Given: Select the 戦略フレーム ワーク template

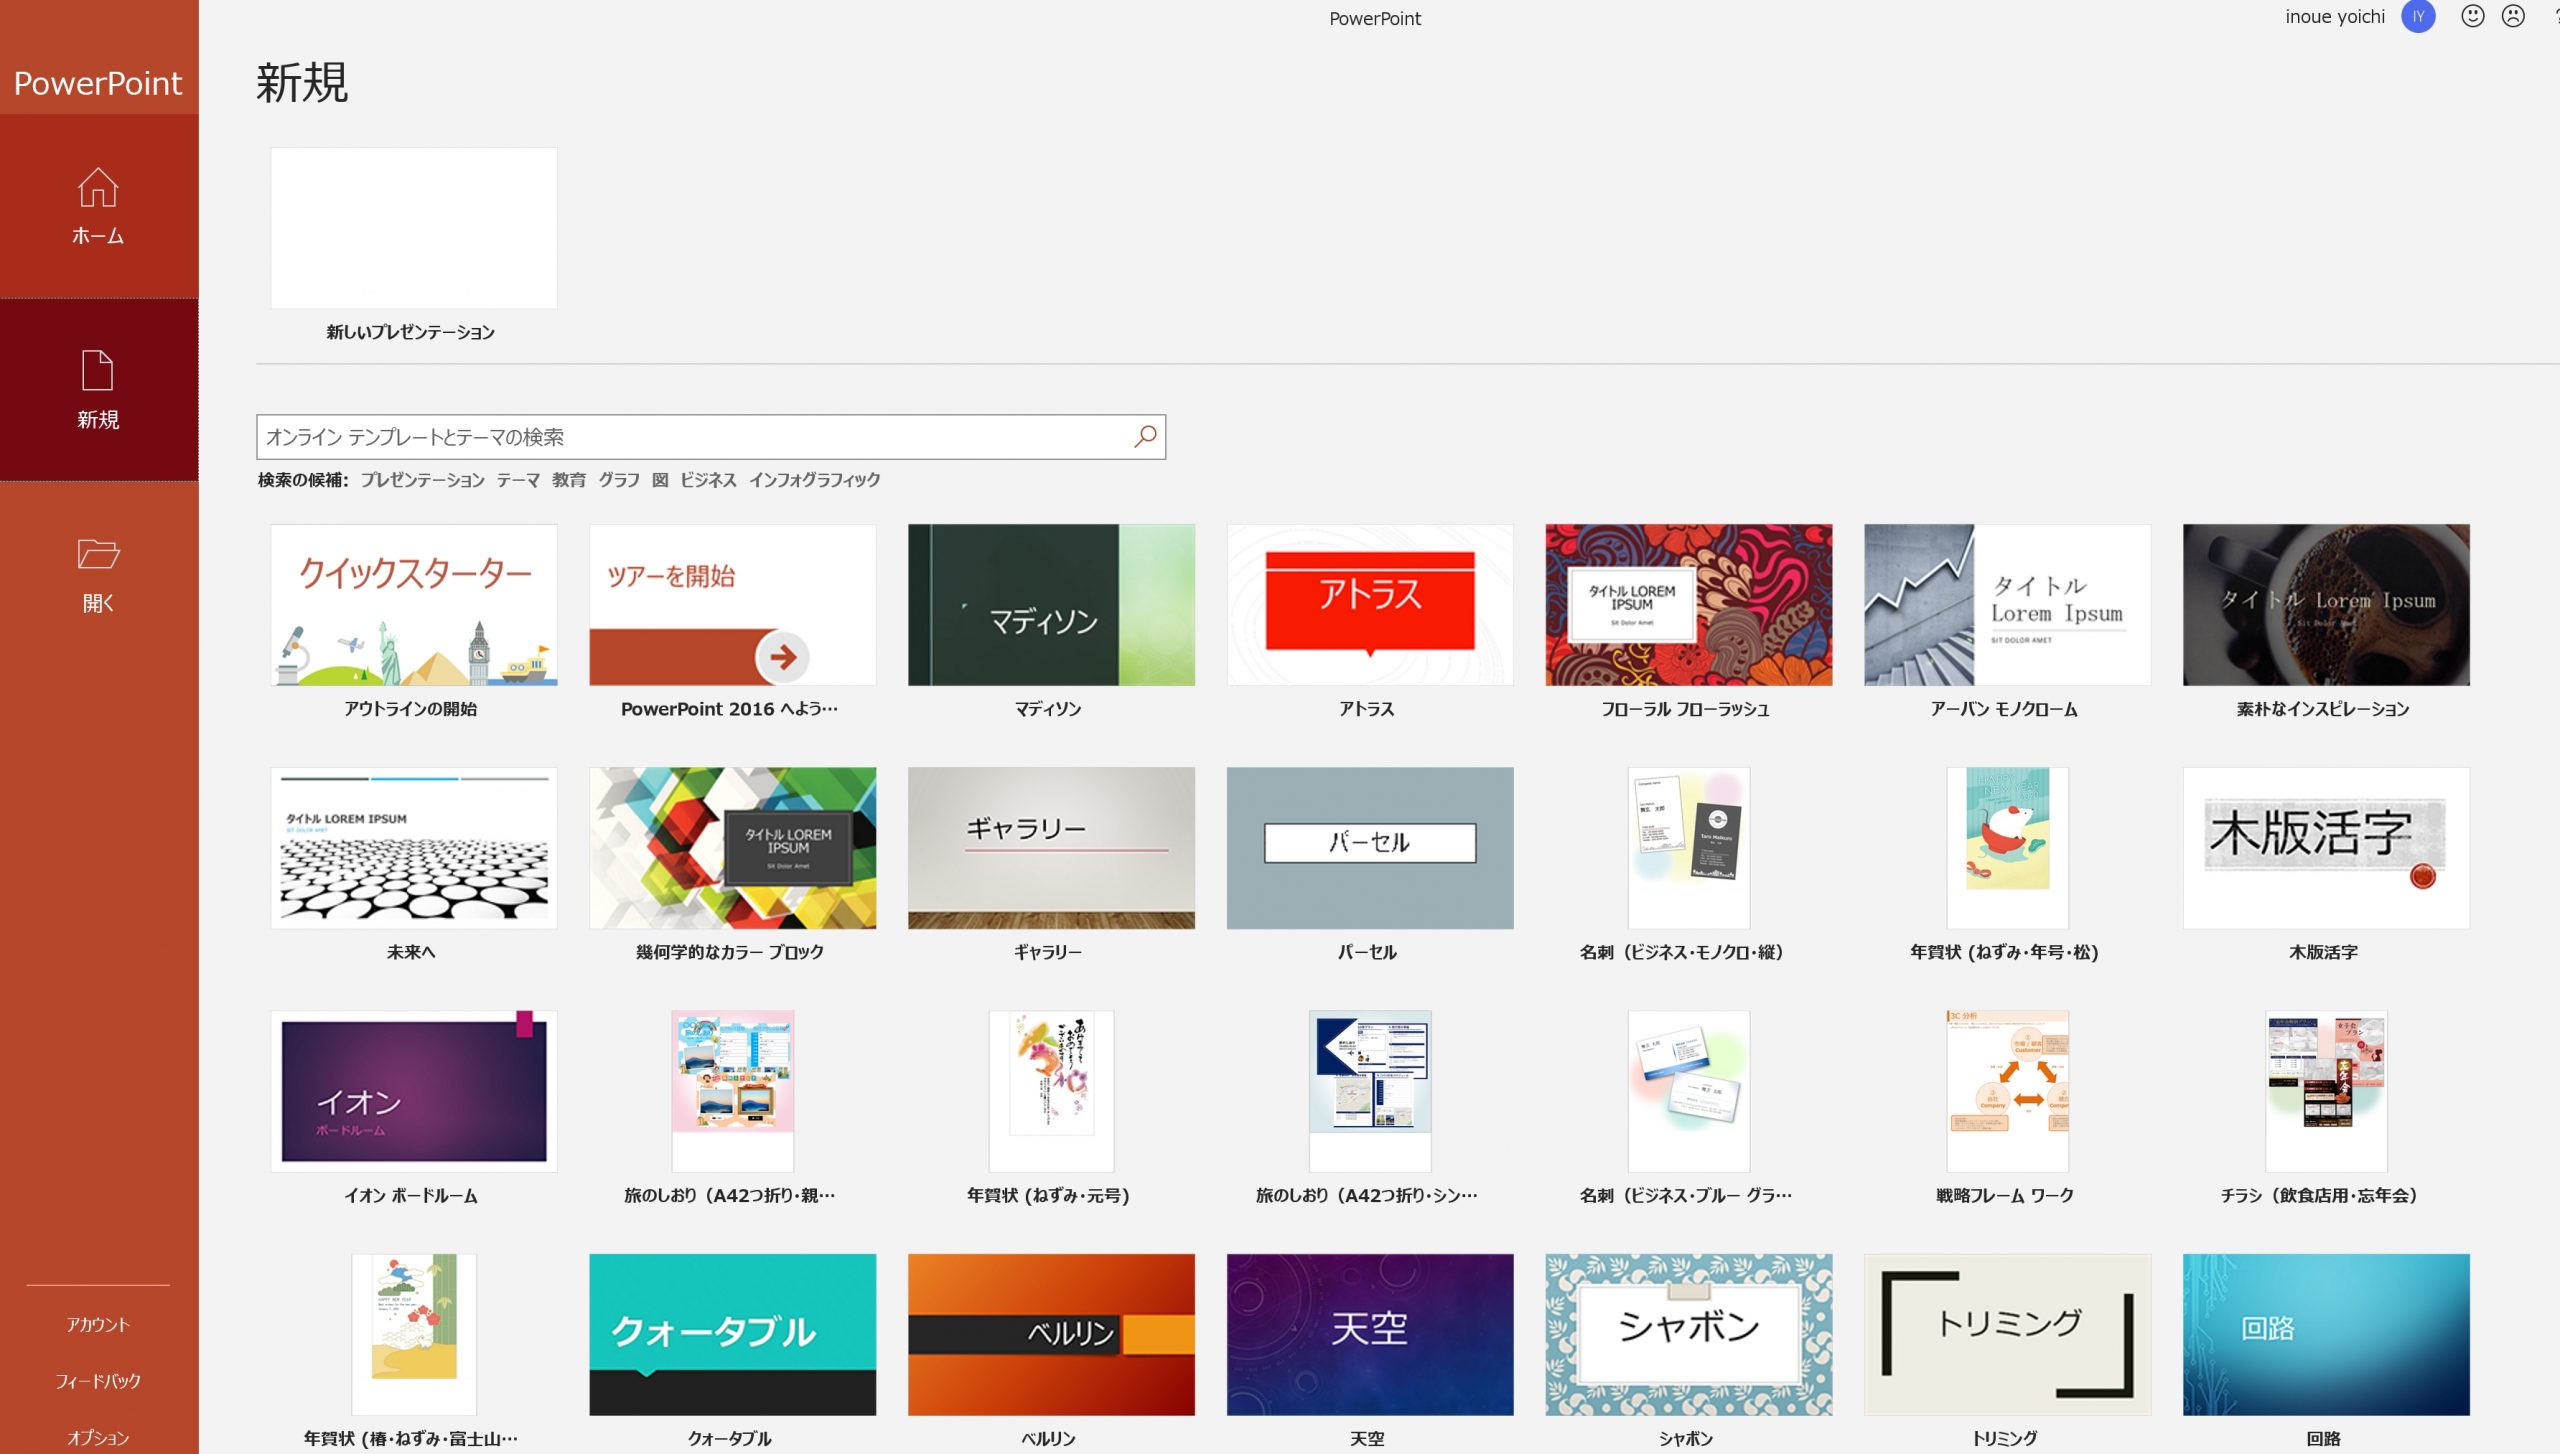Looking at the screenshot, I should tap(2007, 1091).
